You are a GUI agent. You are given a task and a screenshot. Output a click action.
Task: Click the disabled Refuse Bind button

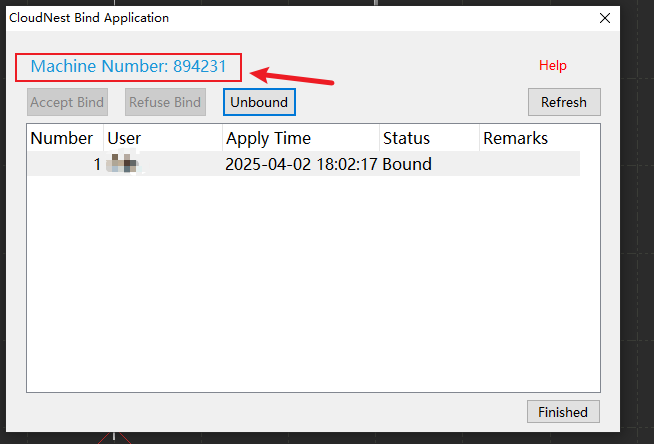(x=165, y=102)
